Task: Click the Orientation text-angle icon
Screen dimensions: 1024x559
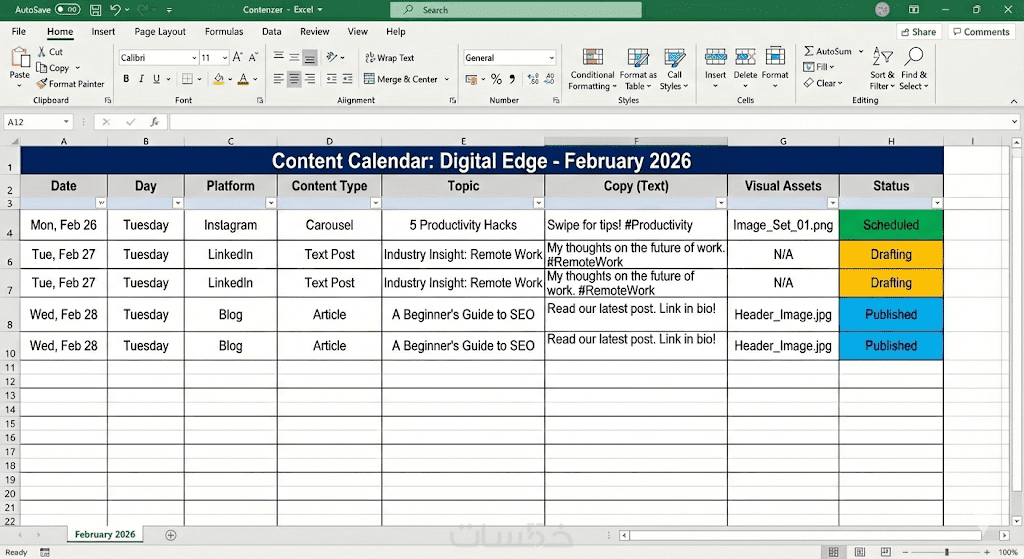Action: coord(332,57)
